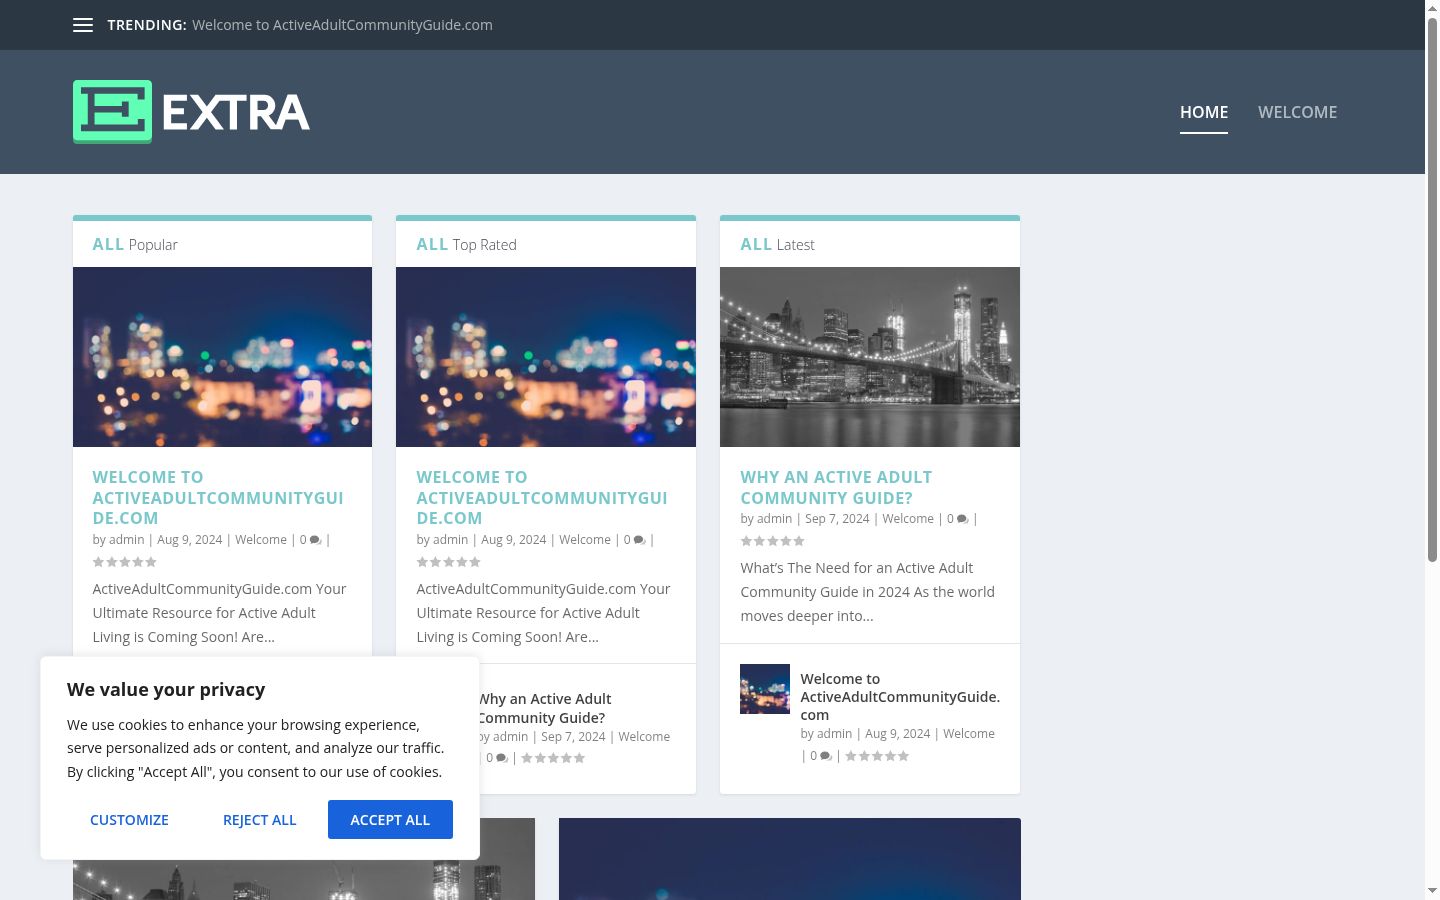Open Latest list link Welcome to ActiveAdultCommunityGuide.com
The image size is (1440, 900).
(x=900, y=696)
